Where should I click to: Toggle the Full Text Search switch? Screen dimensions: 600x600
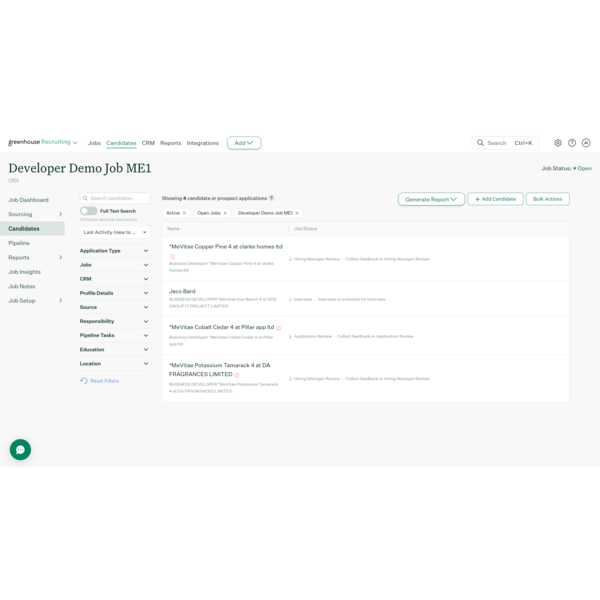(x=88, y=211)
